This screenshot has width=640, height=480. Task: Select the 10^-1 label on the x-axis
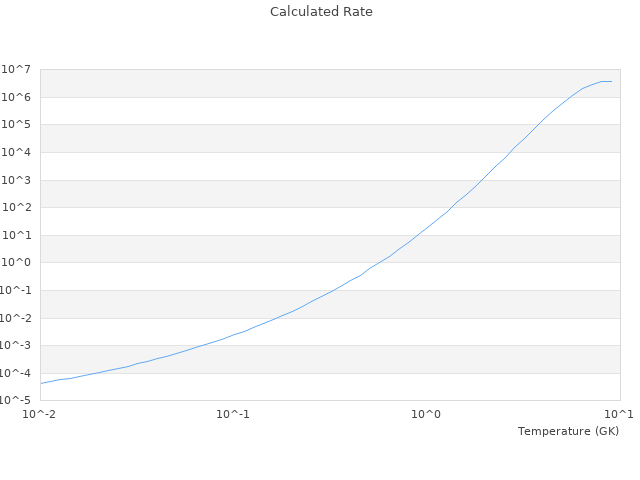pos(233,414)
